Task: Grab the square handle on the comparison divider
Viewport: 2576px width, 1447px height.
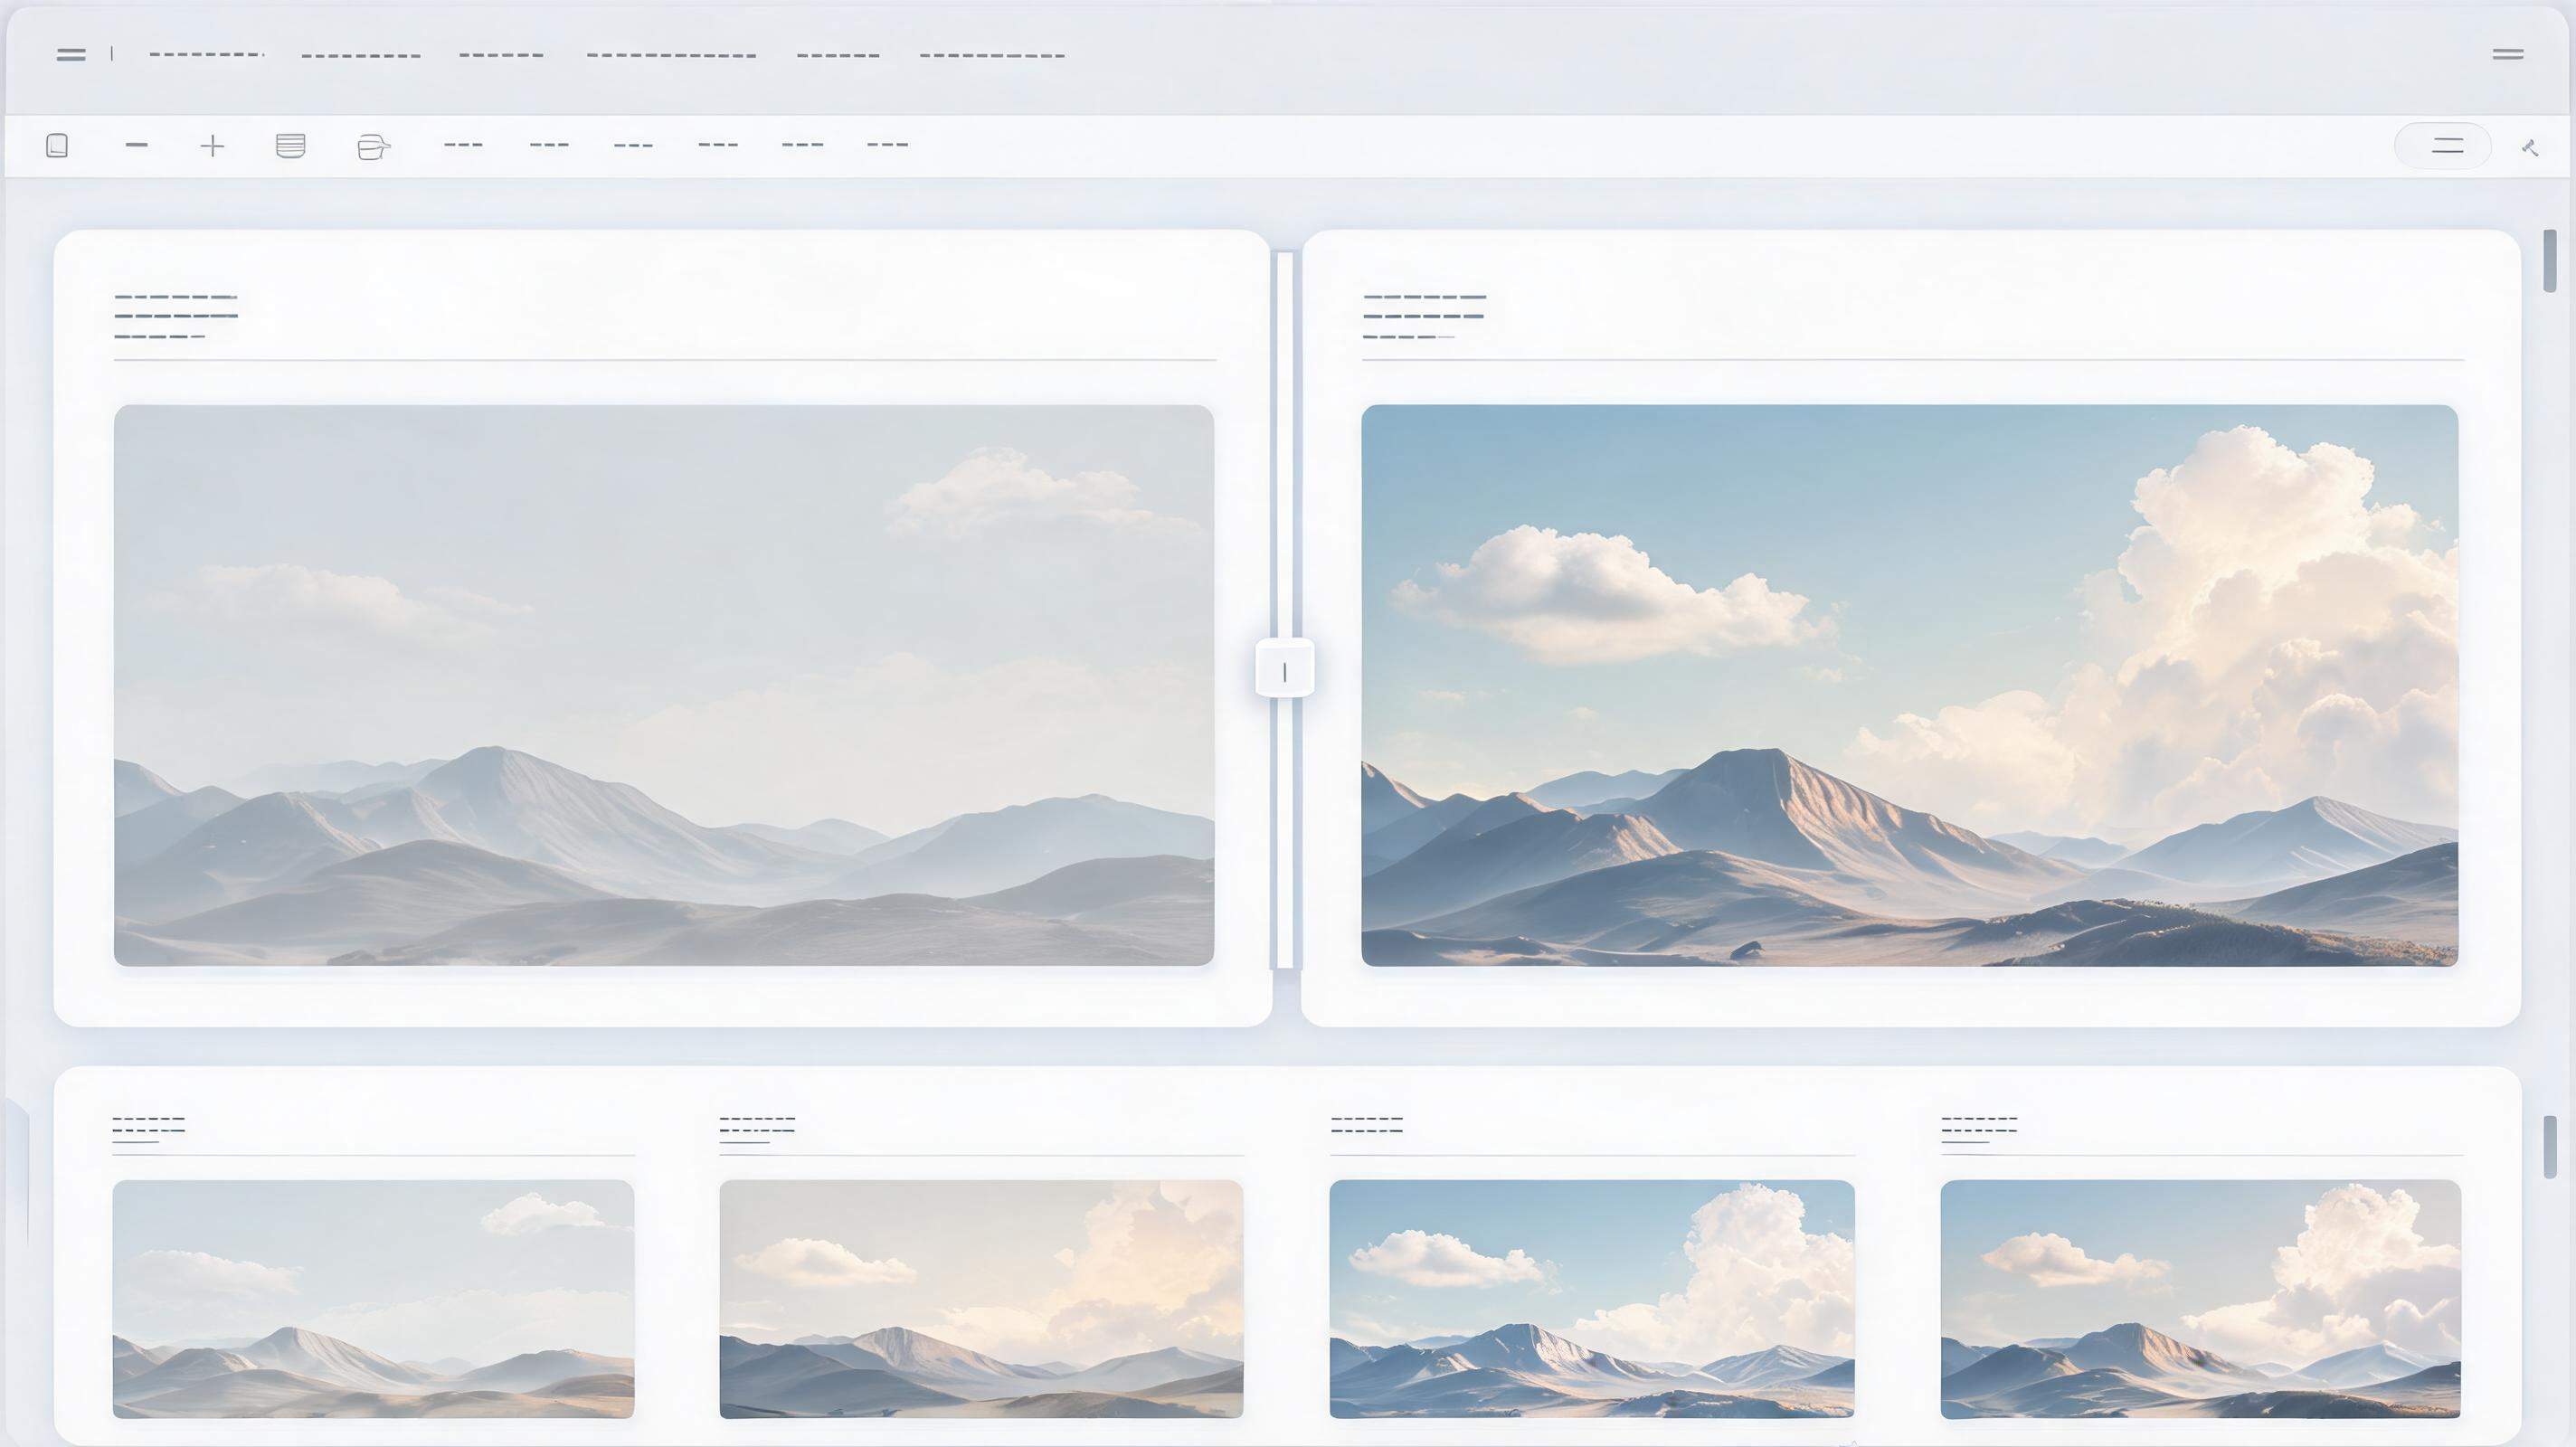Action: coord(1285,668)
